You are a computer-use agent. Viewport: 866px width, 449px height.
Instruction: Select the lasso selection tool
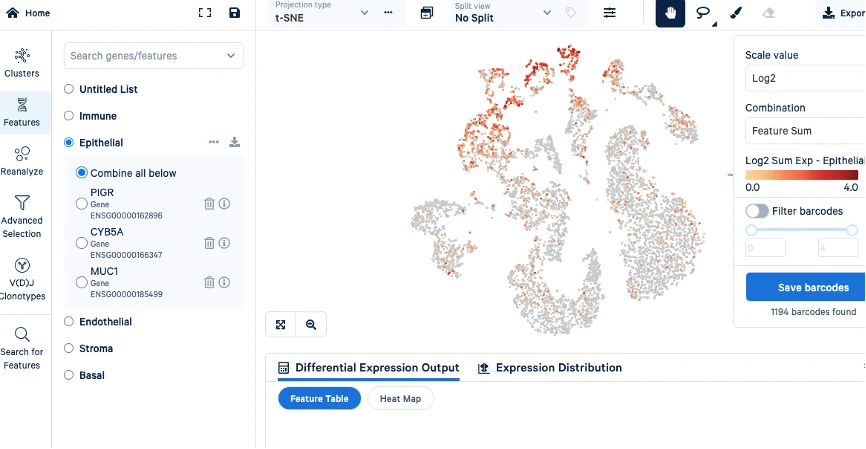(704, 13)
